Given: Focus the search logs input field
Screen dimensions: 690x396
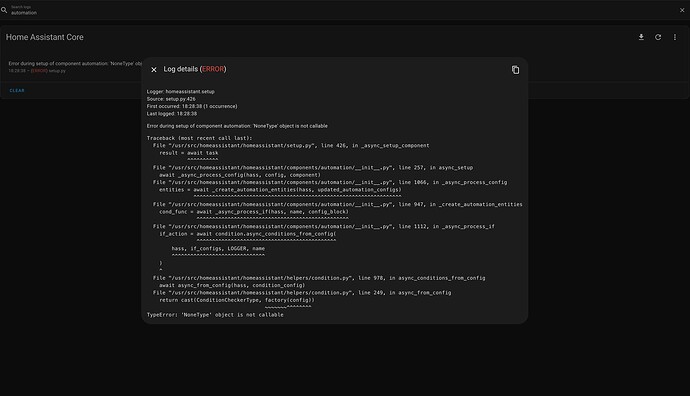Looking at the screenshot, I should point(343,10).
